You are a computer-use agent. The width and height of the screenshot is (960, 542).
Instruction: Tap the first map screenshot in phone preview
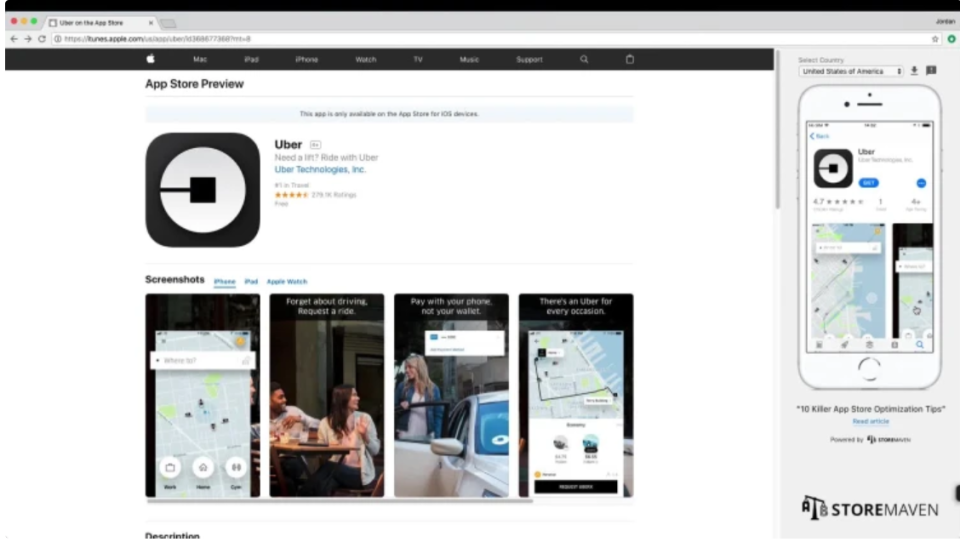click(x=848, y=280)
